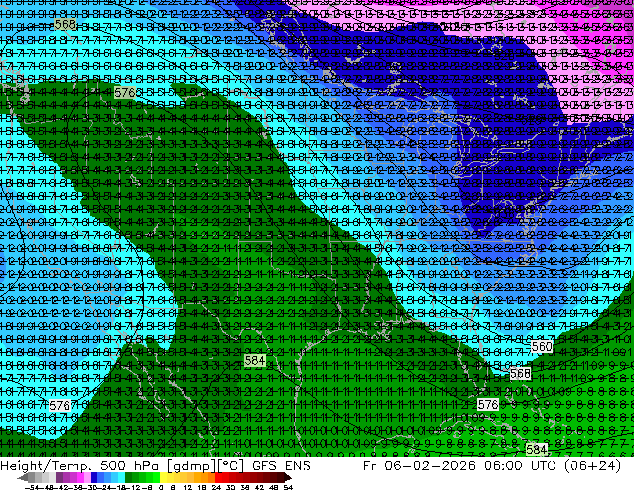The image size is (634, 490).
Task: Click the gray left arrow end of the color bar
Action: point(23,477)
